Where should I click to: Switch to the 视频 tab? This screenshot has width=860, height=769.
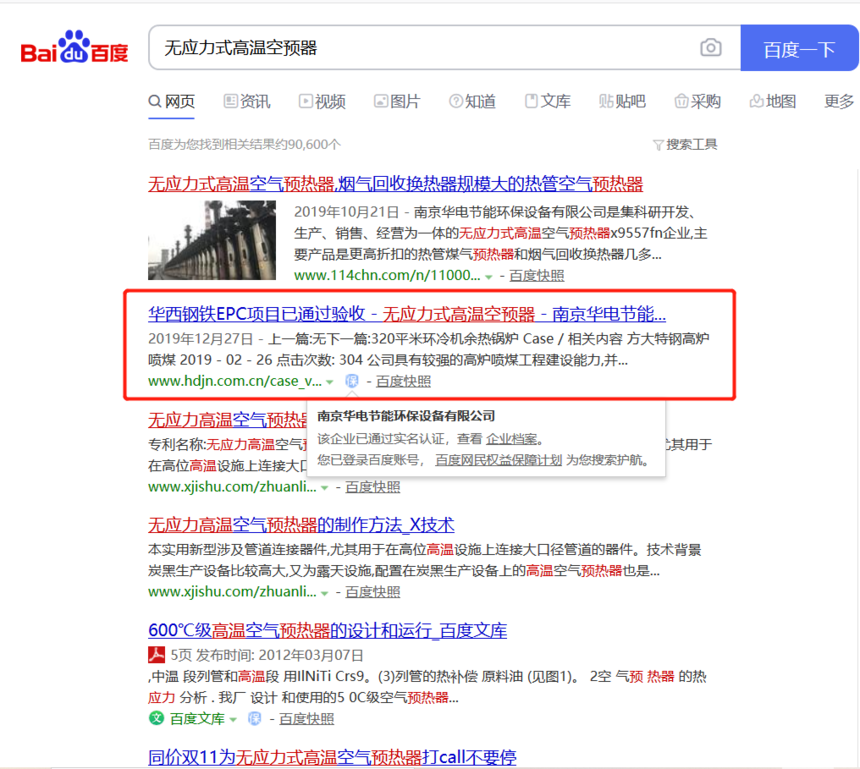click(x=322, y=101)
